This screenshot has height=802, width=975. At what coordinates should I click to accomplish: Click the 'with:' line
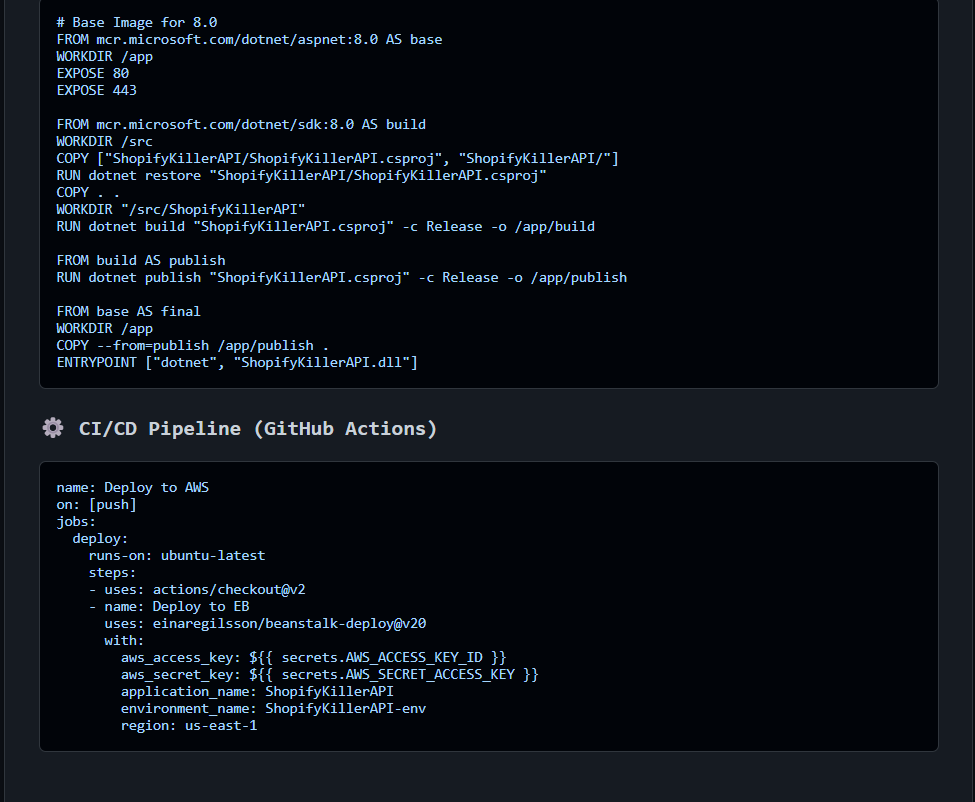(x=124, y=640)
